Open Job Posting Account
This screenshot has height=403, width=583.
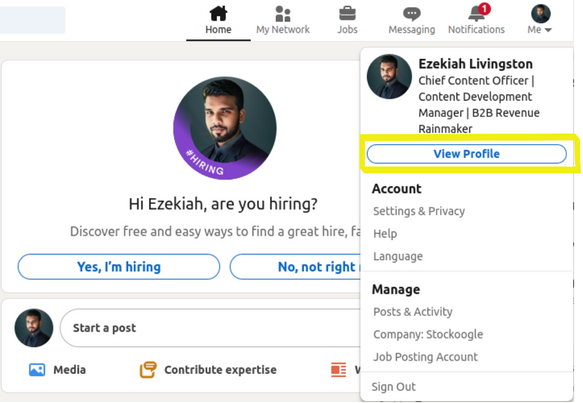click(x=425, y=357)
